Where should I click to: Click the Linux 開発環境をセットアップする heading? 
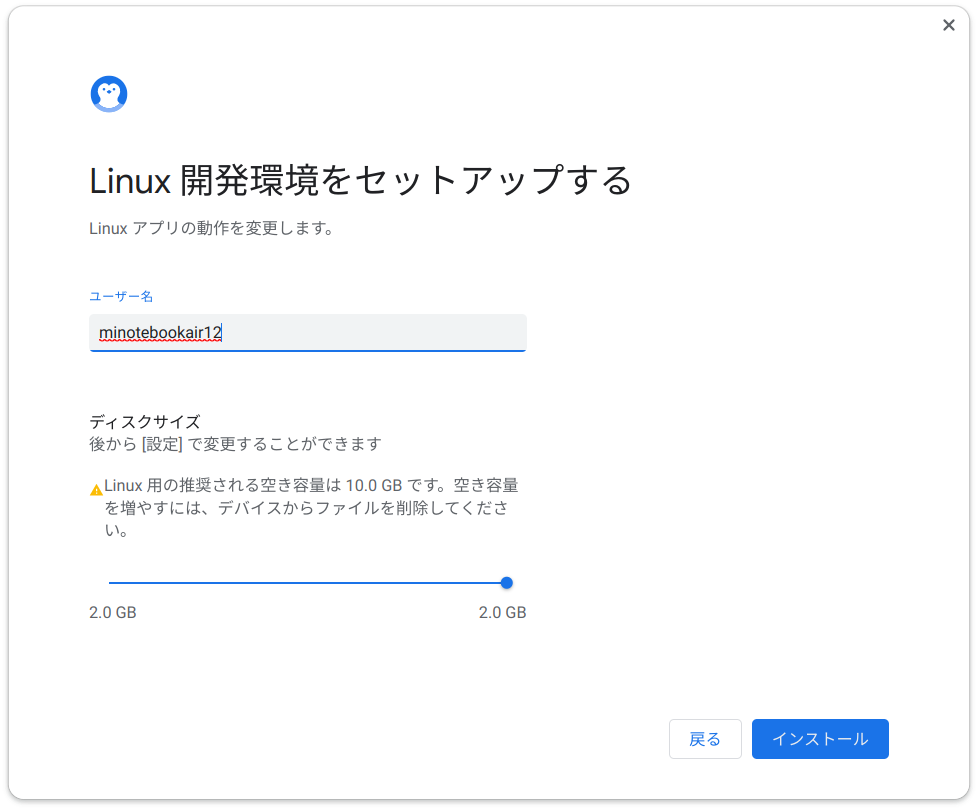[361, 181]
